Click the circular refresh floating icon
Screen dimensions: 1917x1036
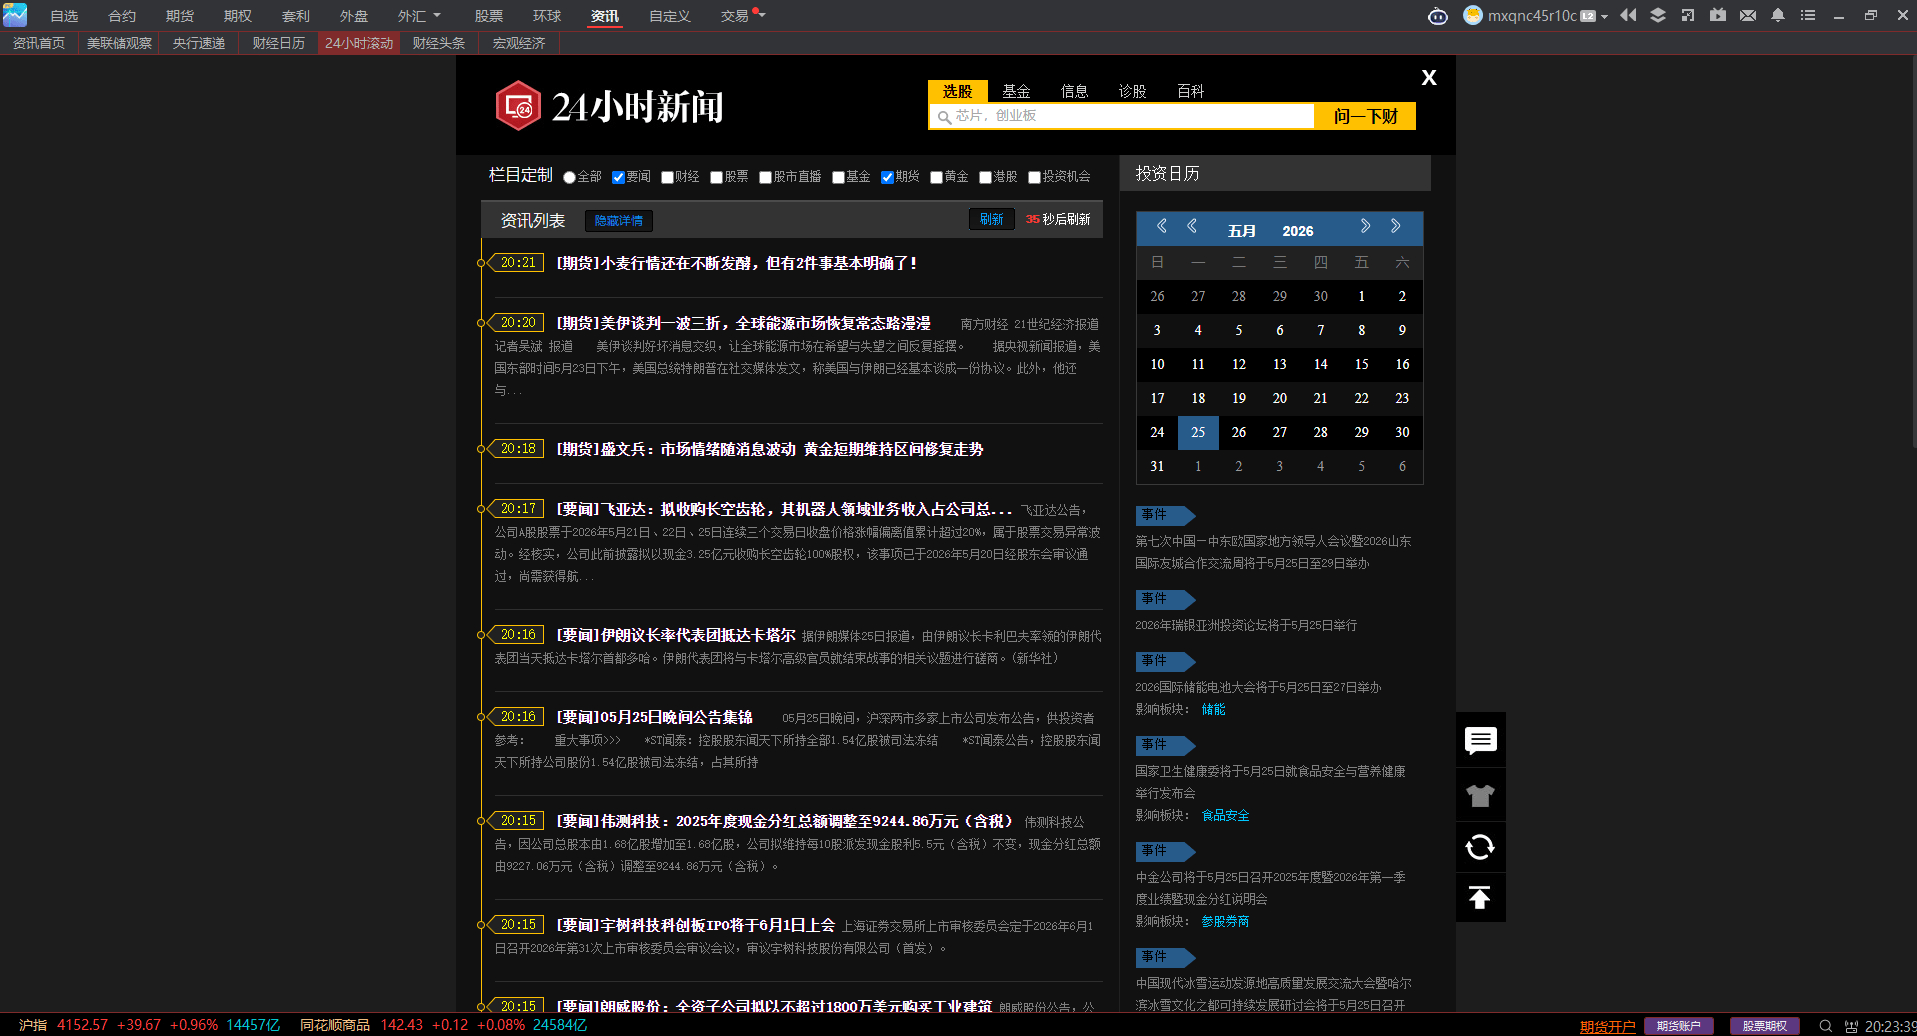tap(1480, 847)
